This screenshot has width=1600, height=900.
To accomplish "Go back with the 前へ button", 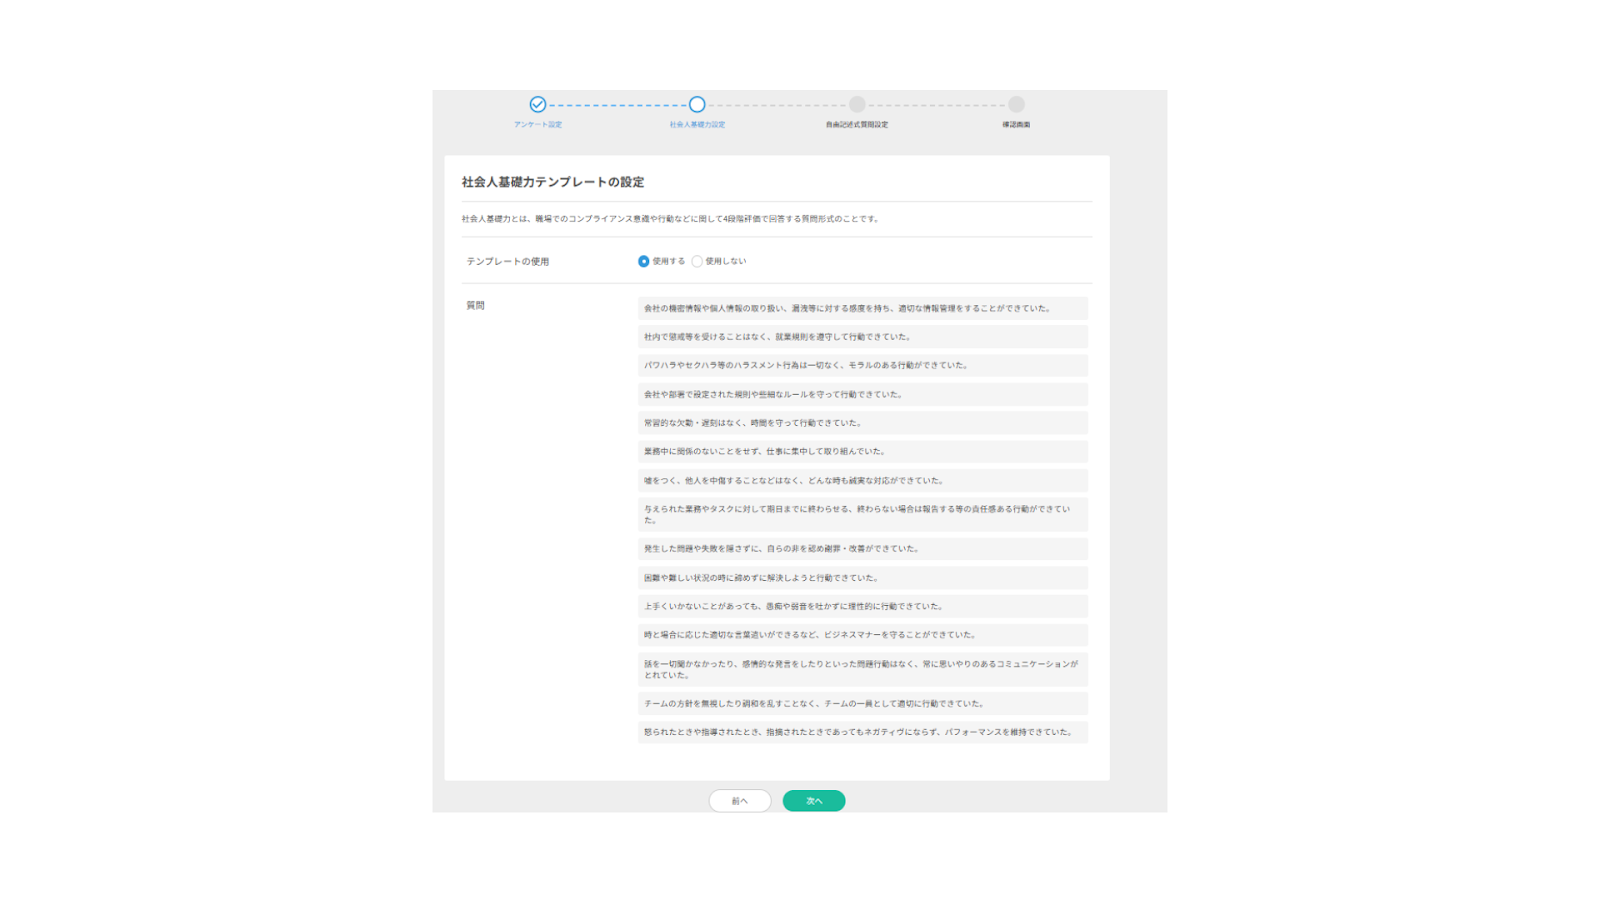I will pyautogui.click(x=740, y=801).
